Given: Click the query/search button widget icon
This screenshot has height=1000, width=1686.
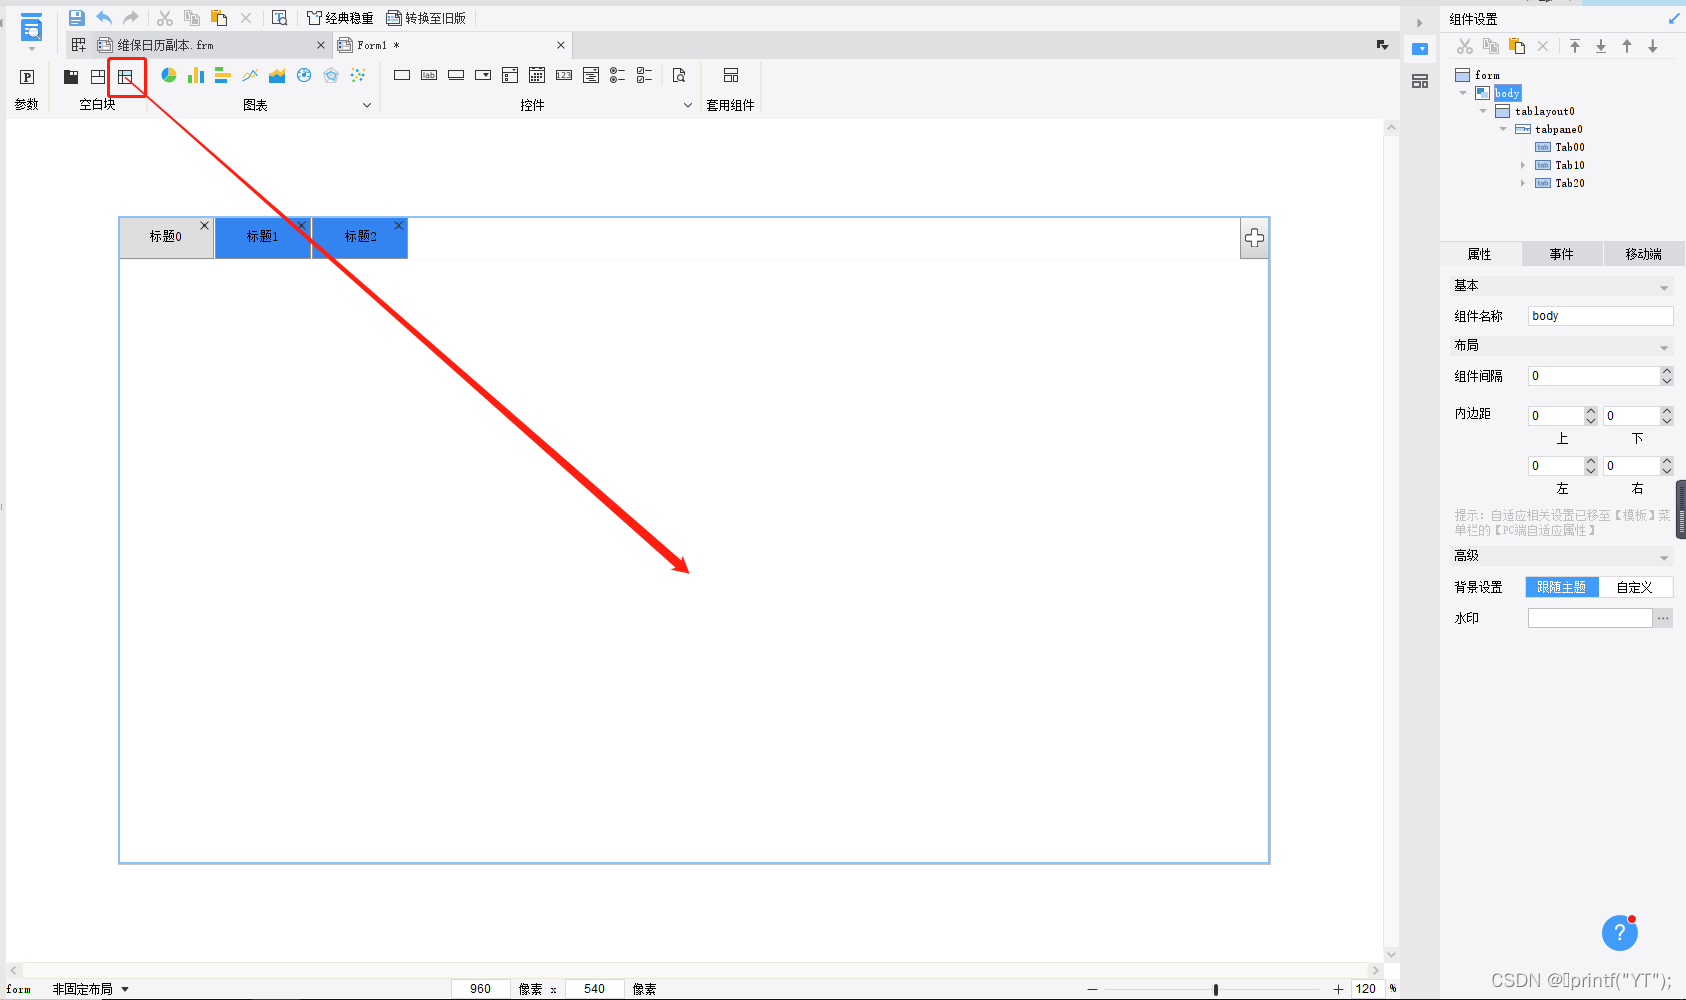Looking at the screenshot, I should pos(679,75).
